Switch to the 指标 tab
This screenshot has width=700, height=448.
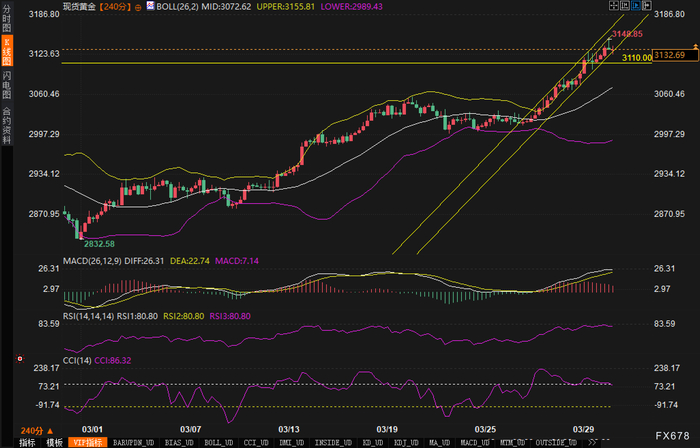pos(27,443)
